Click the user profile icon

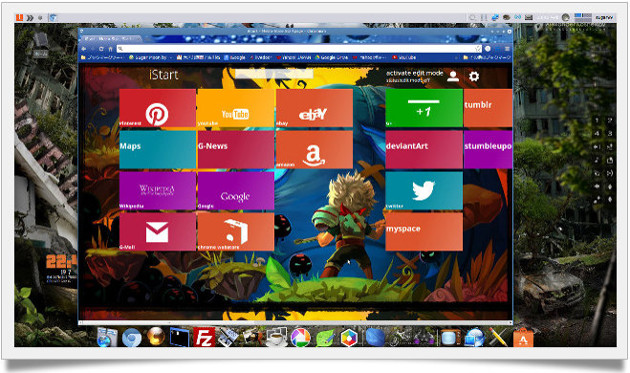point(453,76)
